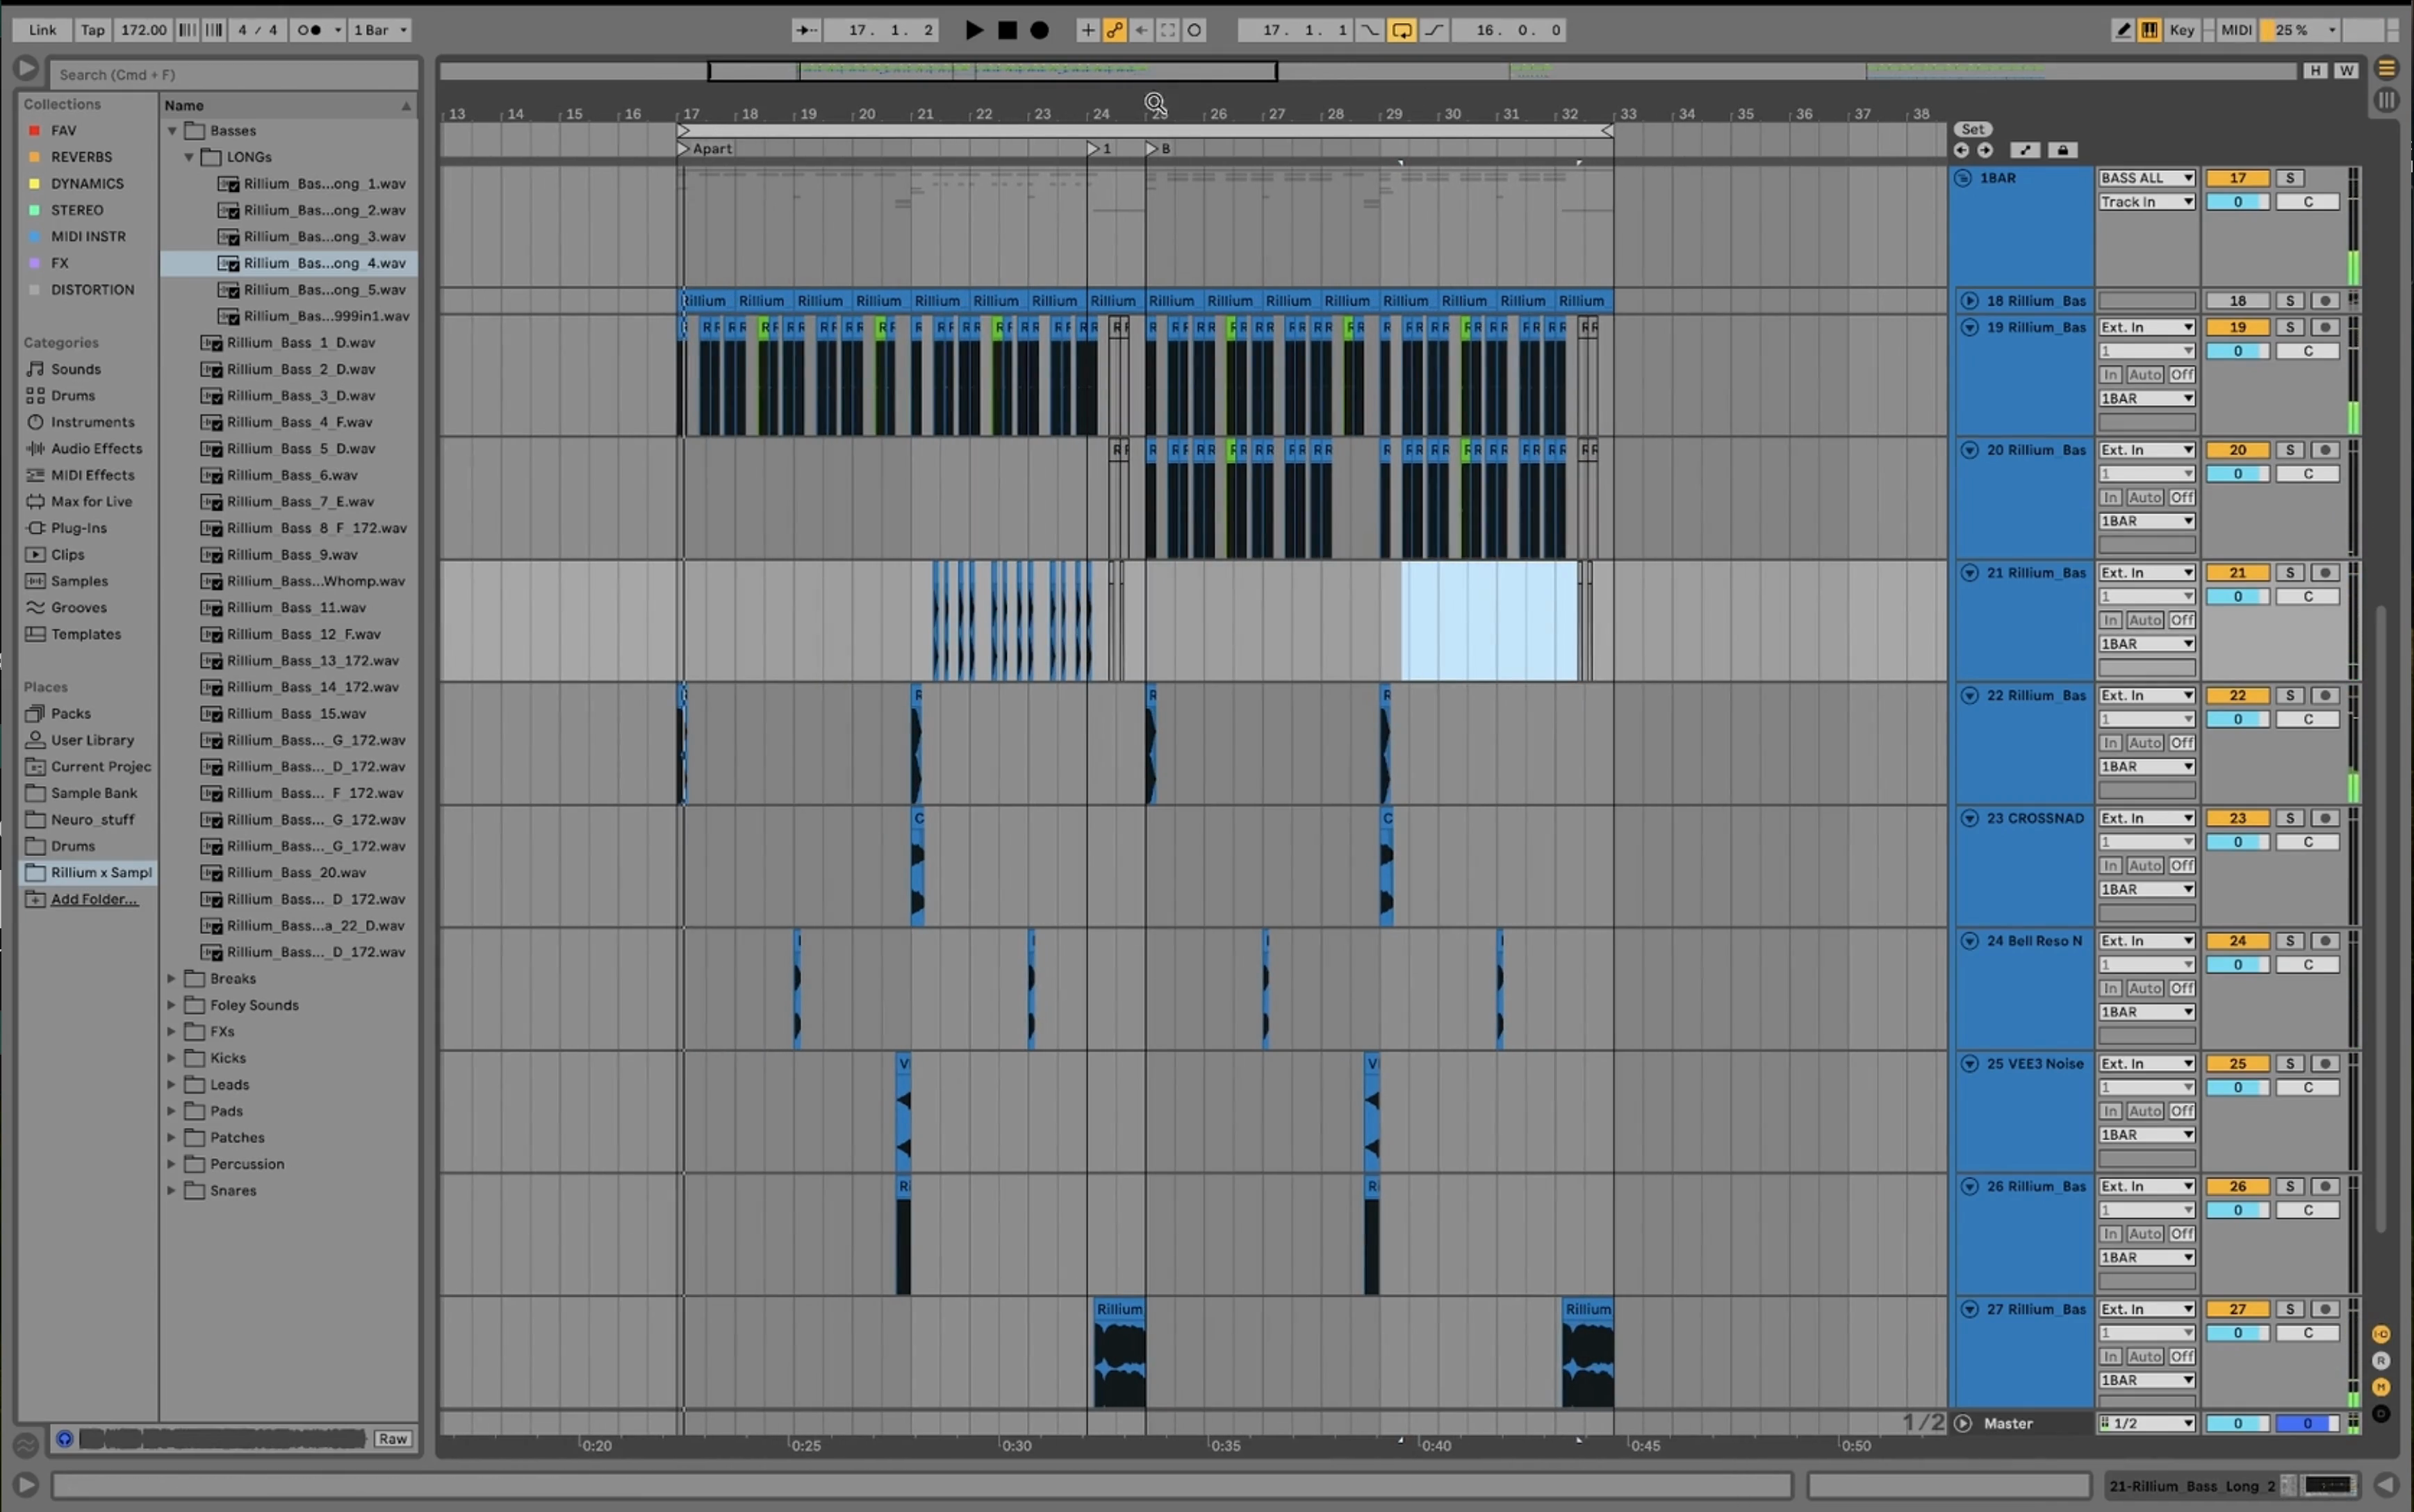The width and height of the screenshot is (2414, 1512).
Task: Toggle the Loop switch icon
Action: point(1401,30)
